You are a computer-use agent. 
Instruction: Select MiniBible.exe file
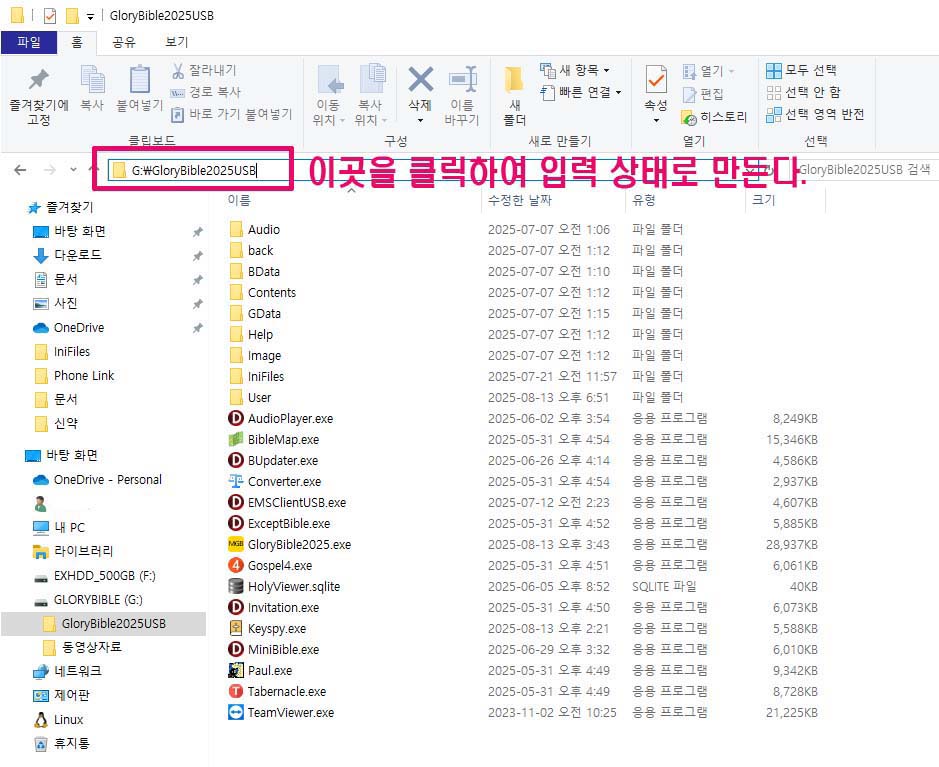click(283, 650)
